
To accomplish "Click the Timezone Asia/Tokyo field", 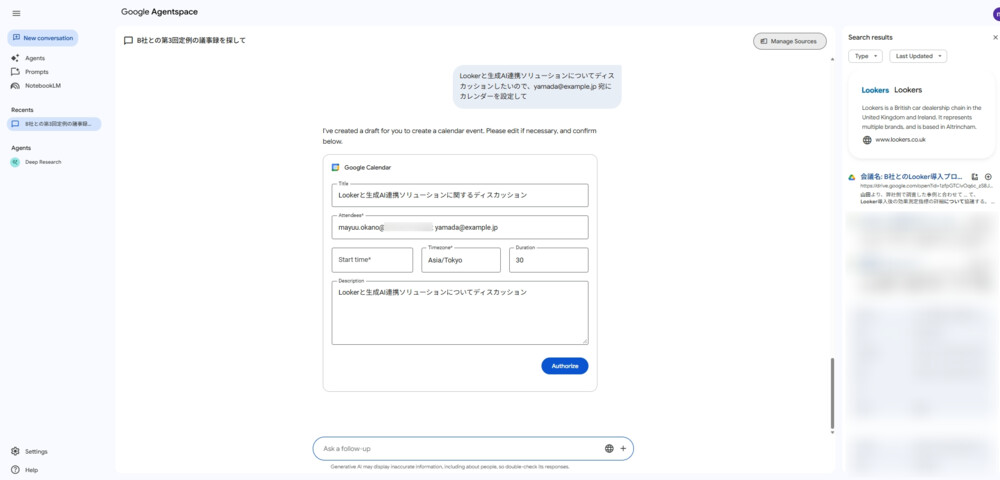I will (460, 260).
